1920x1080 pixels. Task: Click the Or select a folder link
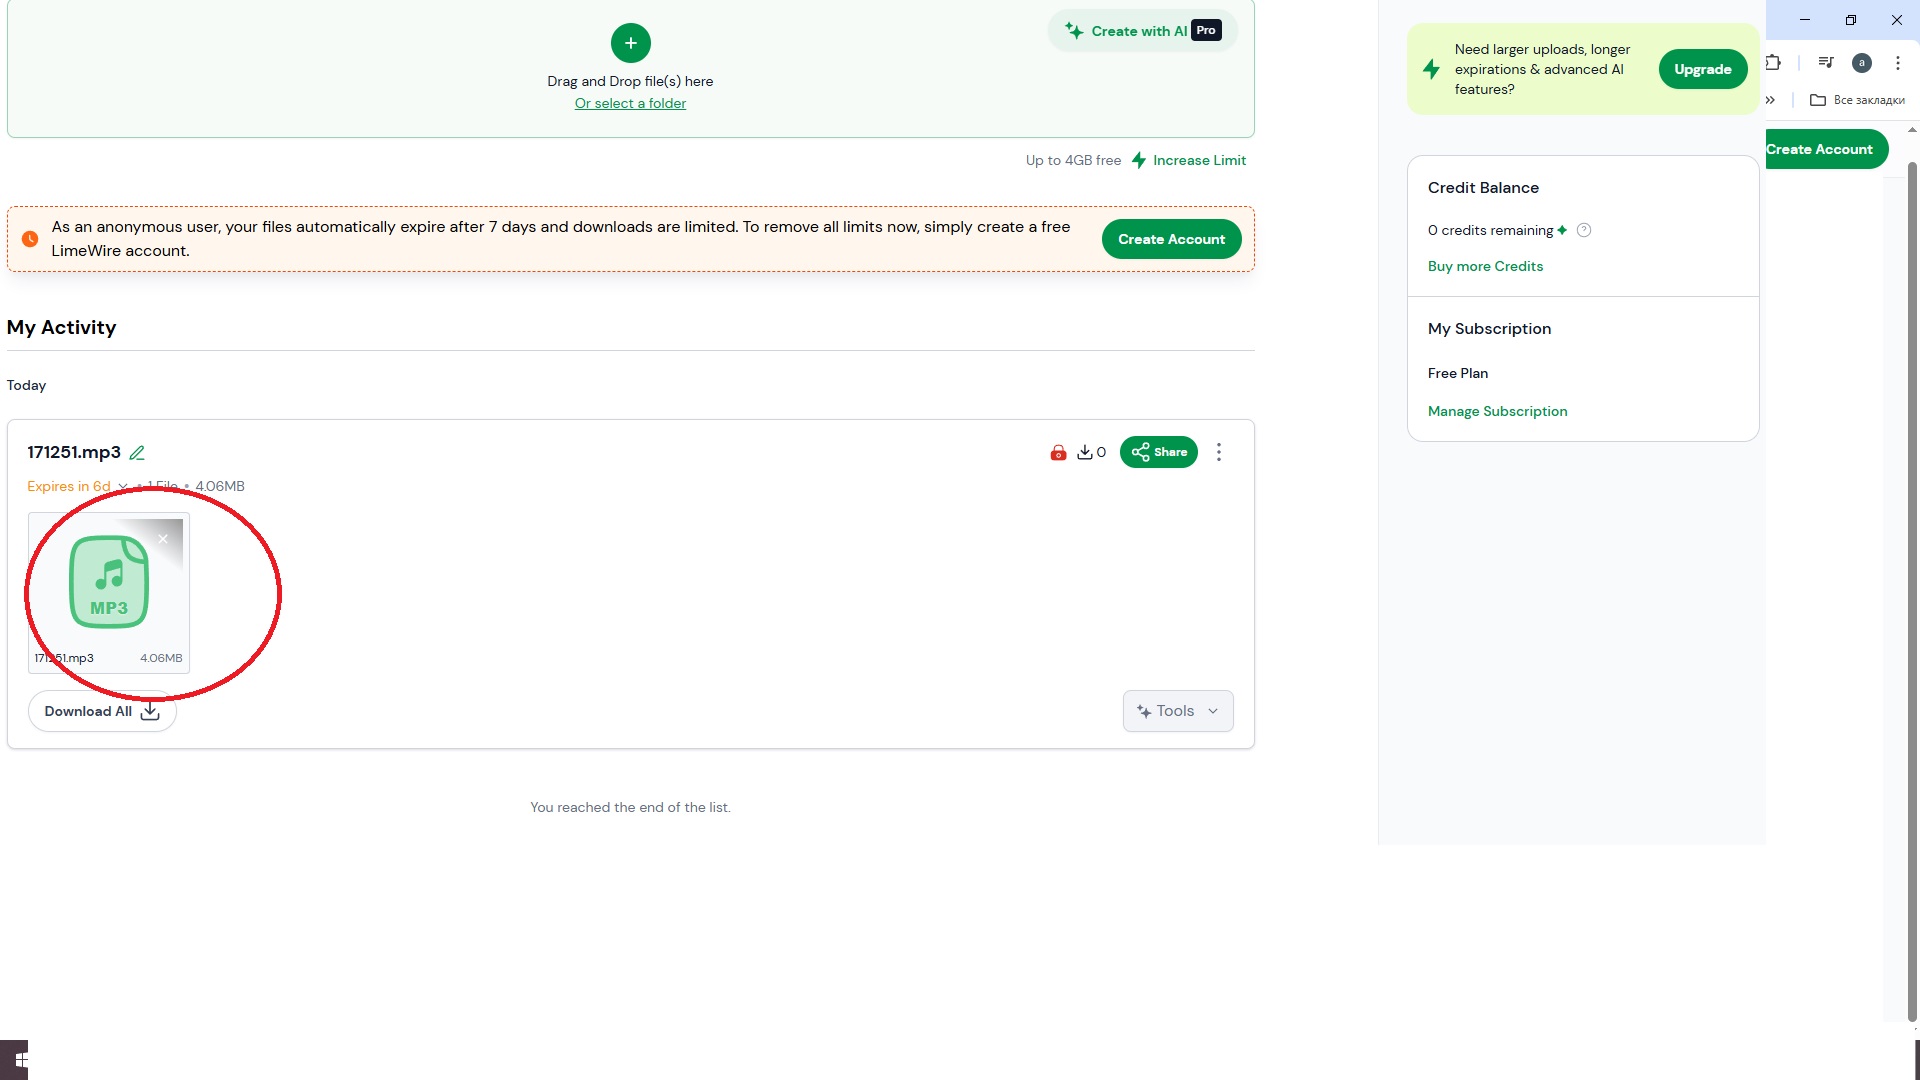pyautogui.click(x=630, y=104)
